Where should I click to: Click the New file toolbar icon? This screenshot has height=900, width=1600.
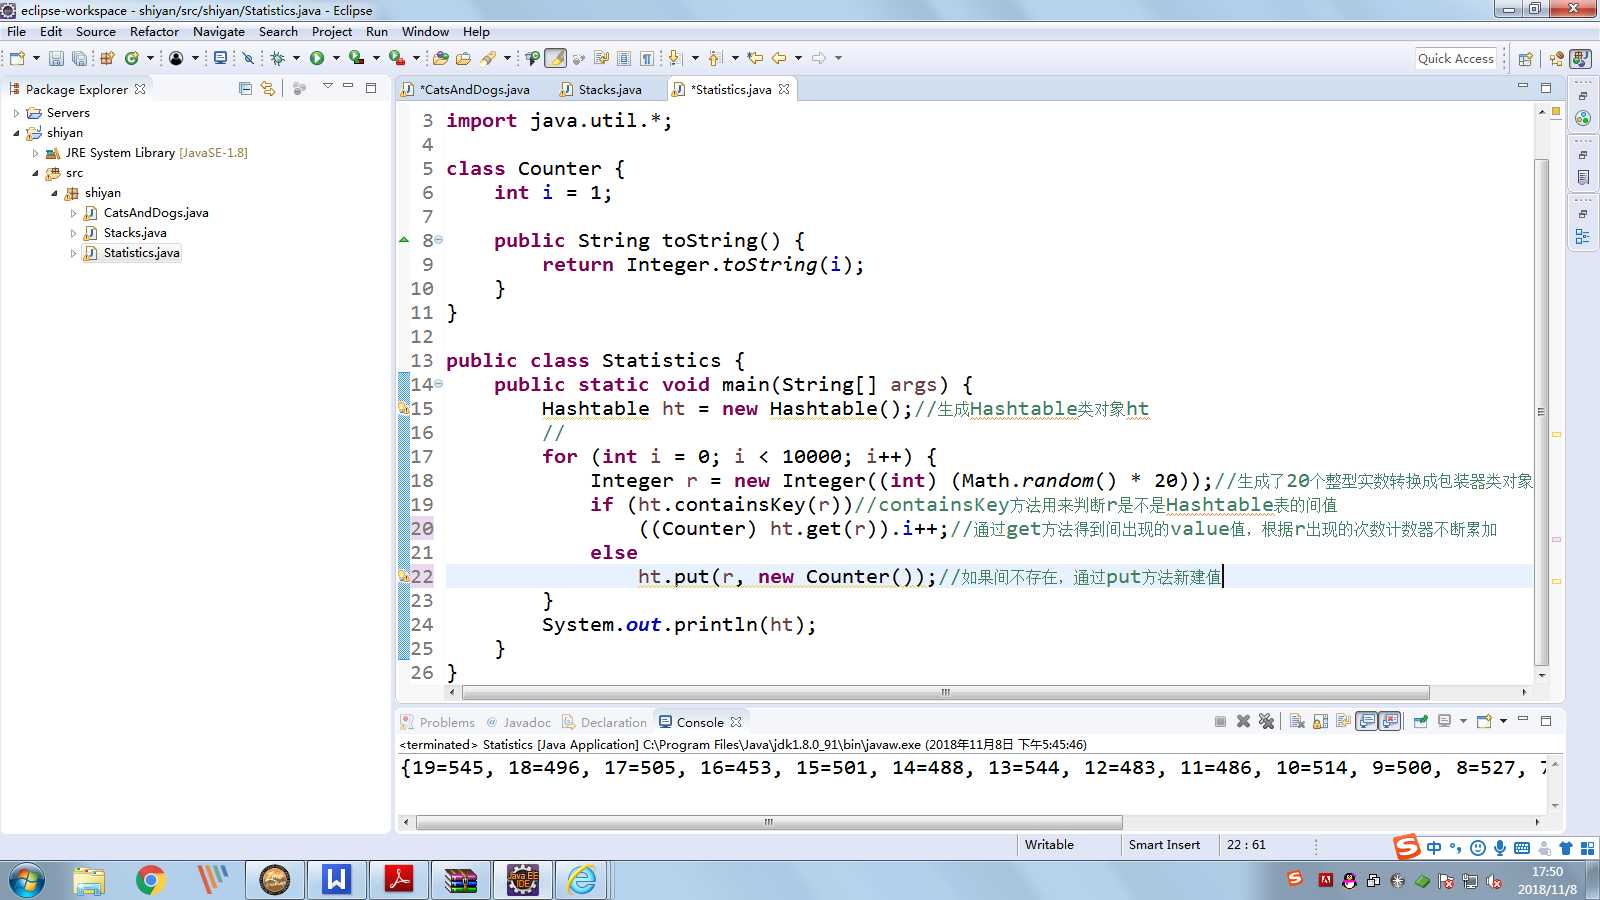pyautogui.click(x=17, y=58)
